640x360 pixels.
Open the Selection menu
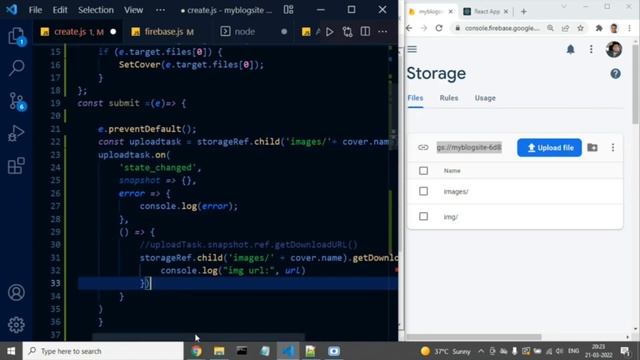pos(96,10)
